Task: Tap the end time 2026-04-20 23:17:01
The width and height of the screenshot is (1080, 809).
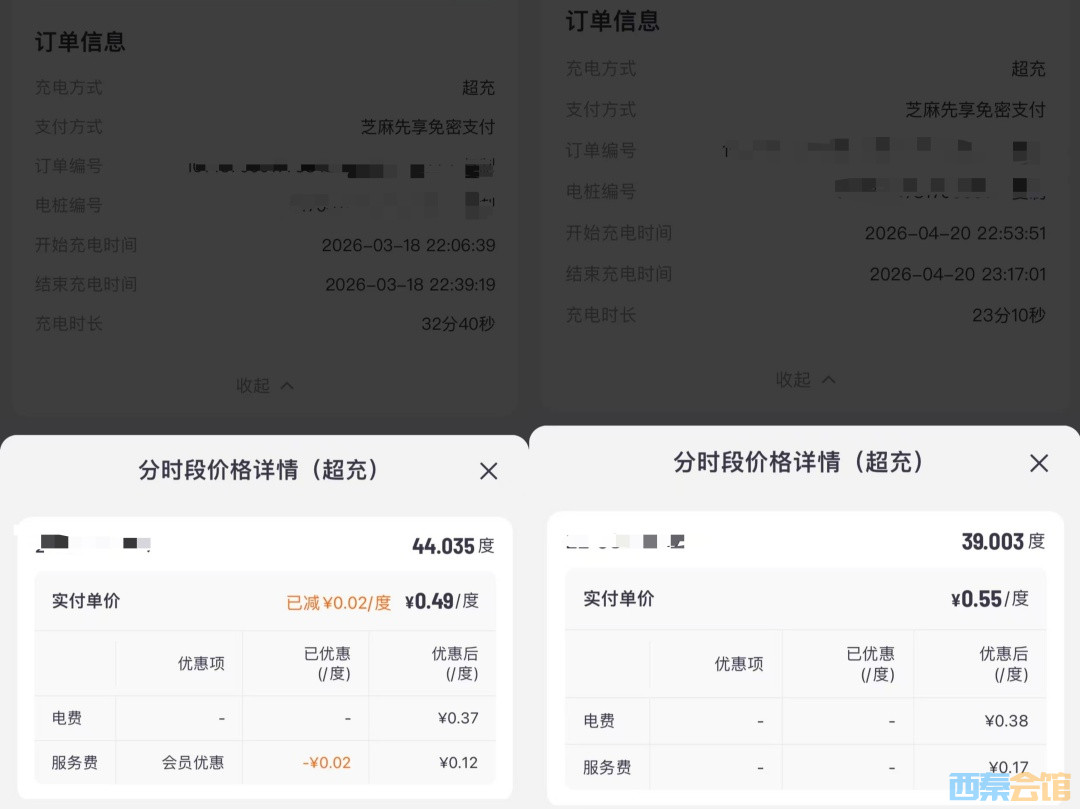Action: click(x=957, y=274)
